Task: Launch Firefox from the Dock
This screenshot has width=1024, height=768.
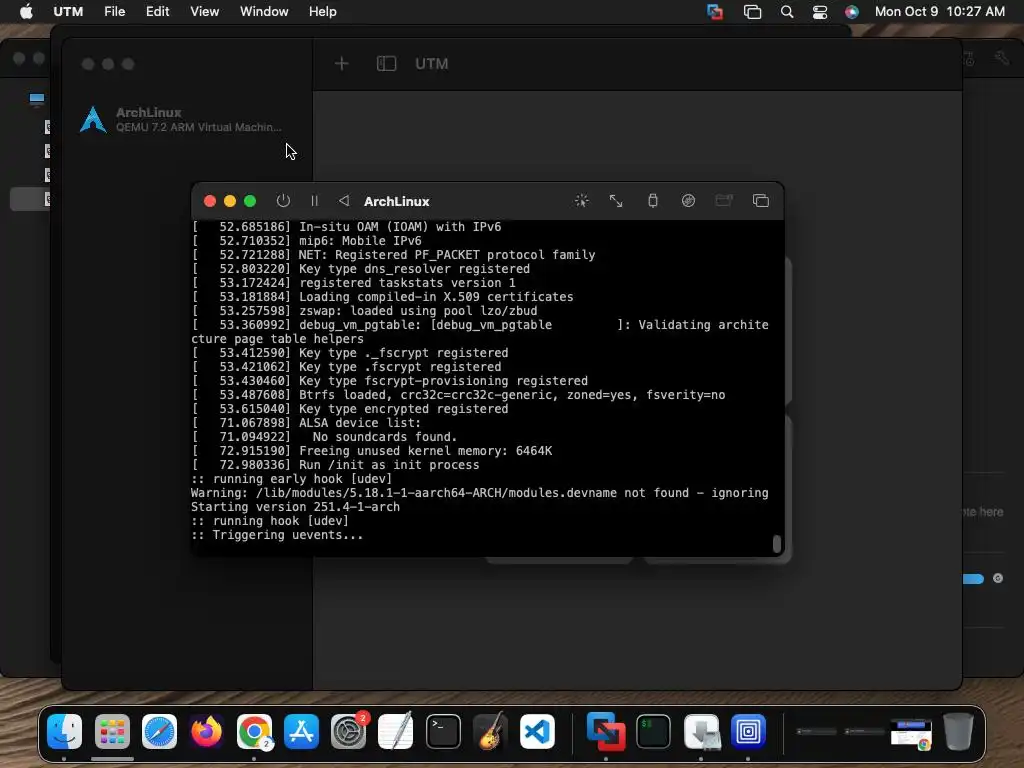Action: [x=206, y=731]
